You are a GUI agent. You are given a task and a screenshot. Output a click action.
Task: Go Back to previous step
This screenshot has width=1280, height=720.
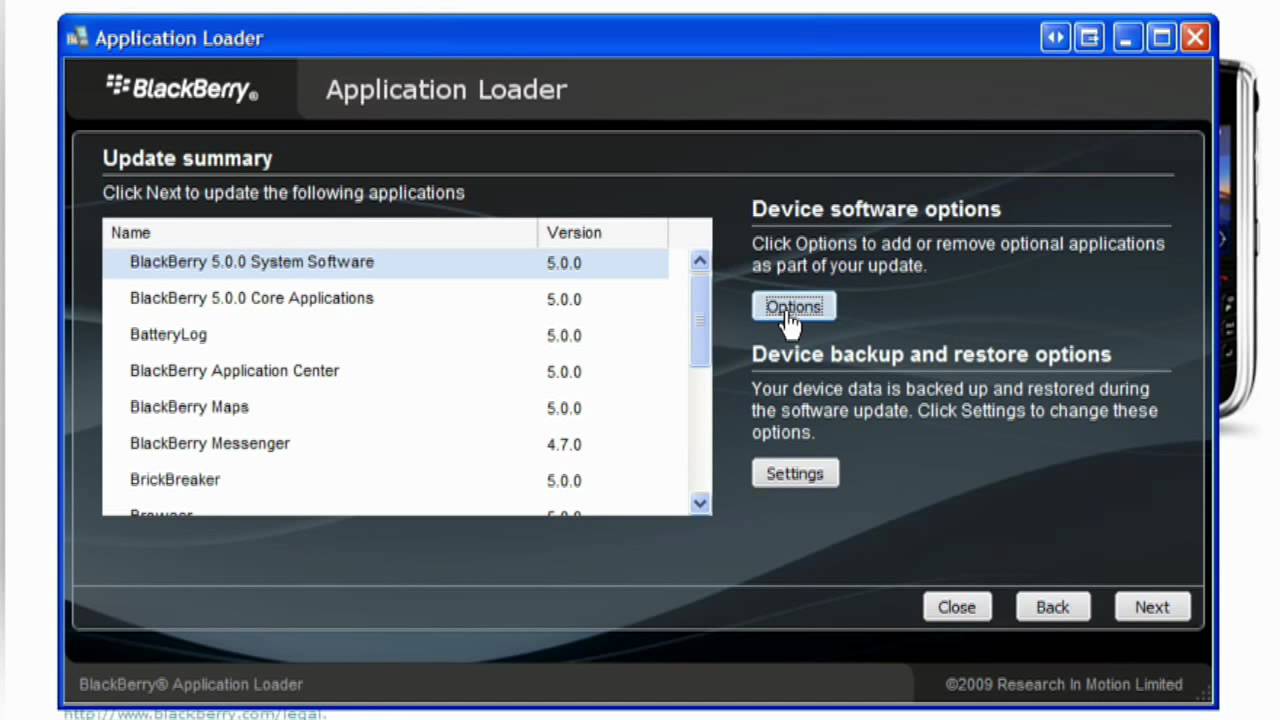(x=1053, y=607)
